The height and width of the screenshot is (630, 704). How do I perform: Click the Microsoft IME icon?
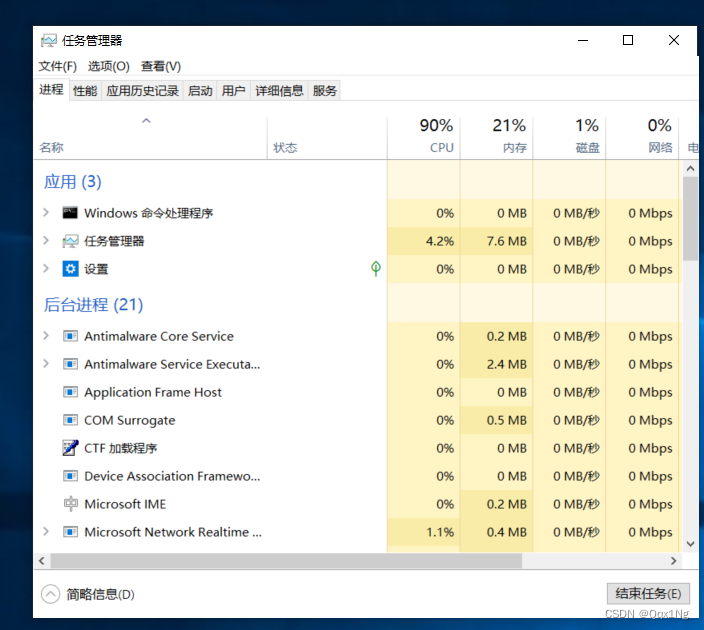[x=70, y=504]
